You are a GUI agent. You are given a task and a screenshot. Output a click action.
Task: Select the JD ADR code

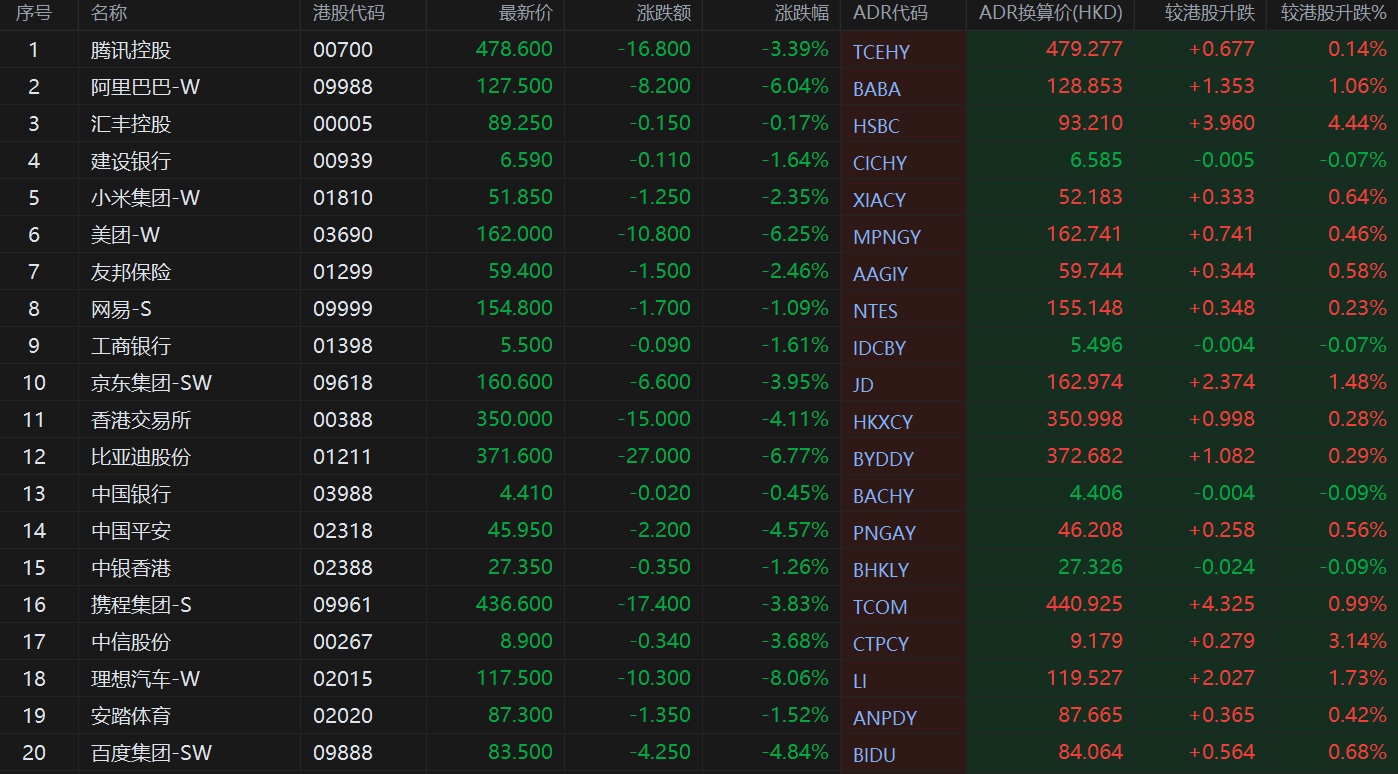point(863,385)
